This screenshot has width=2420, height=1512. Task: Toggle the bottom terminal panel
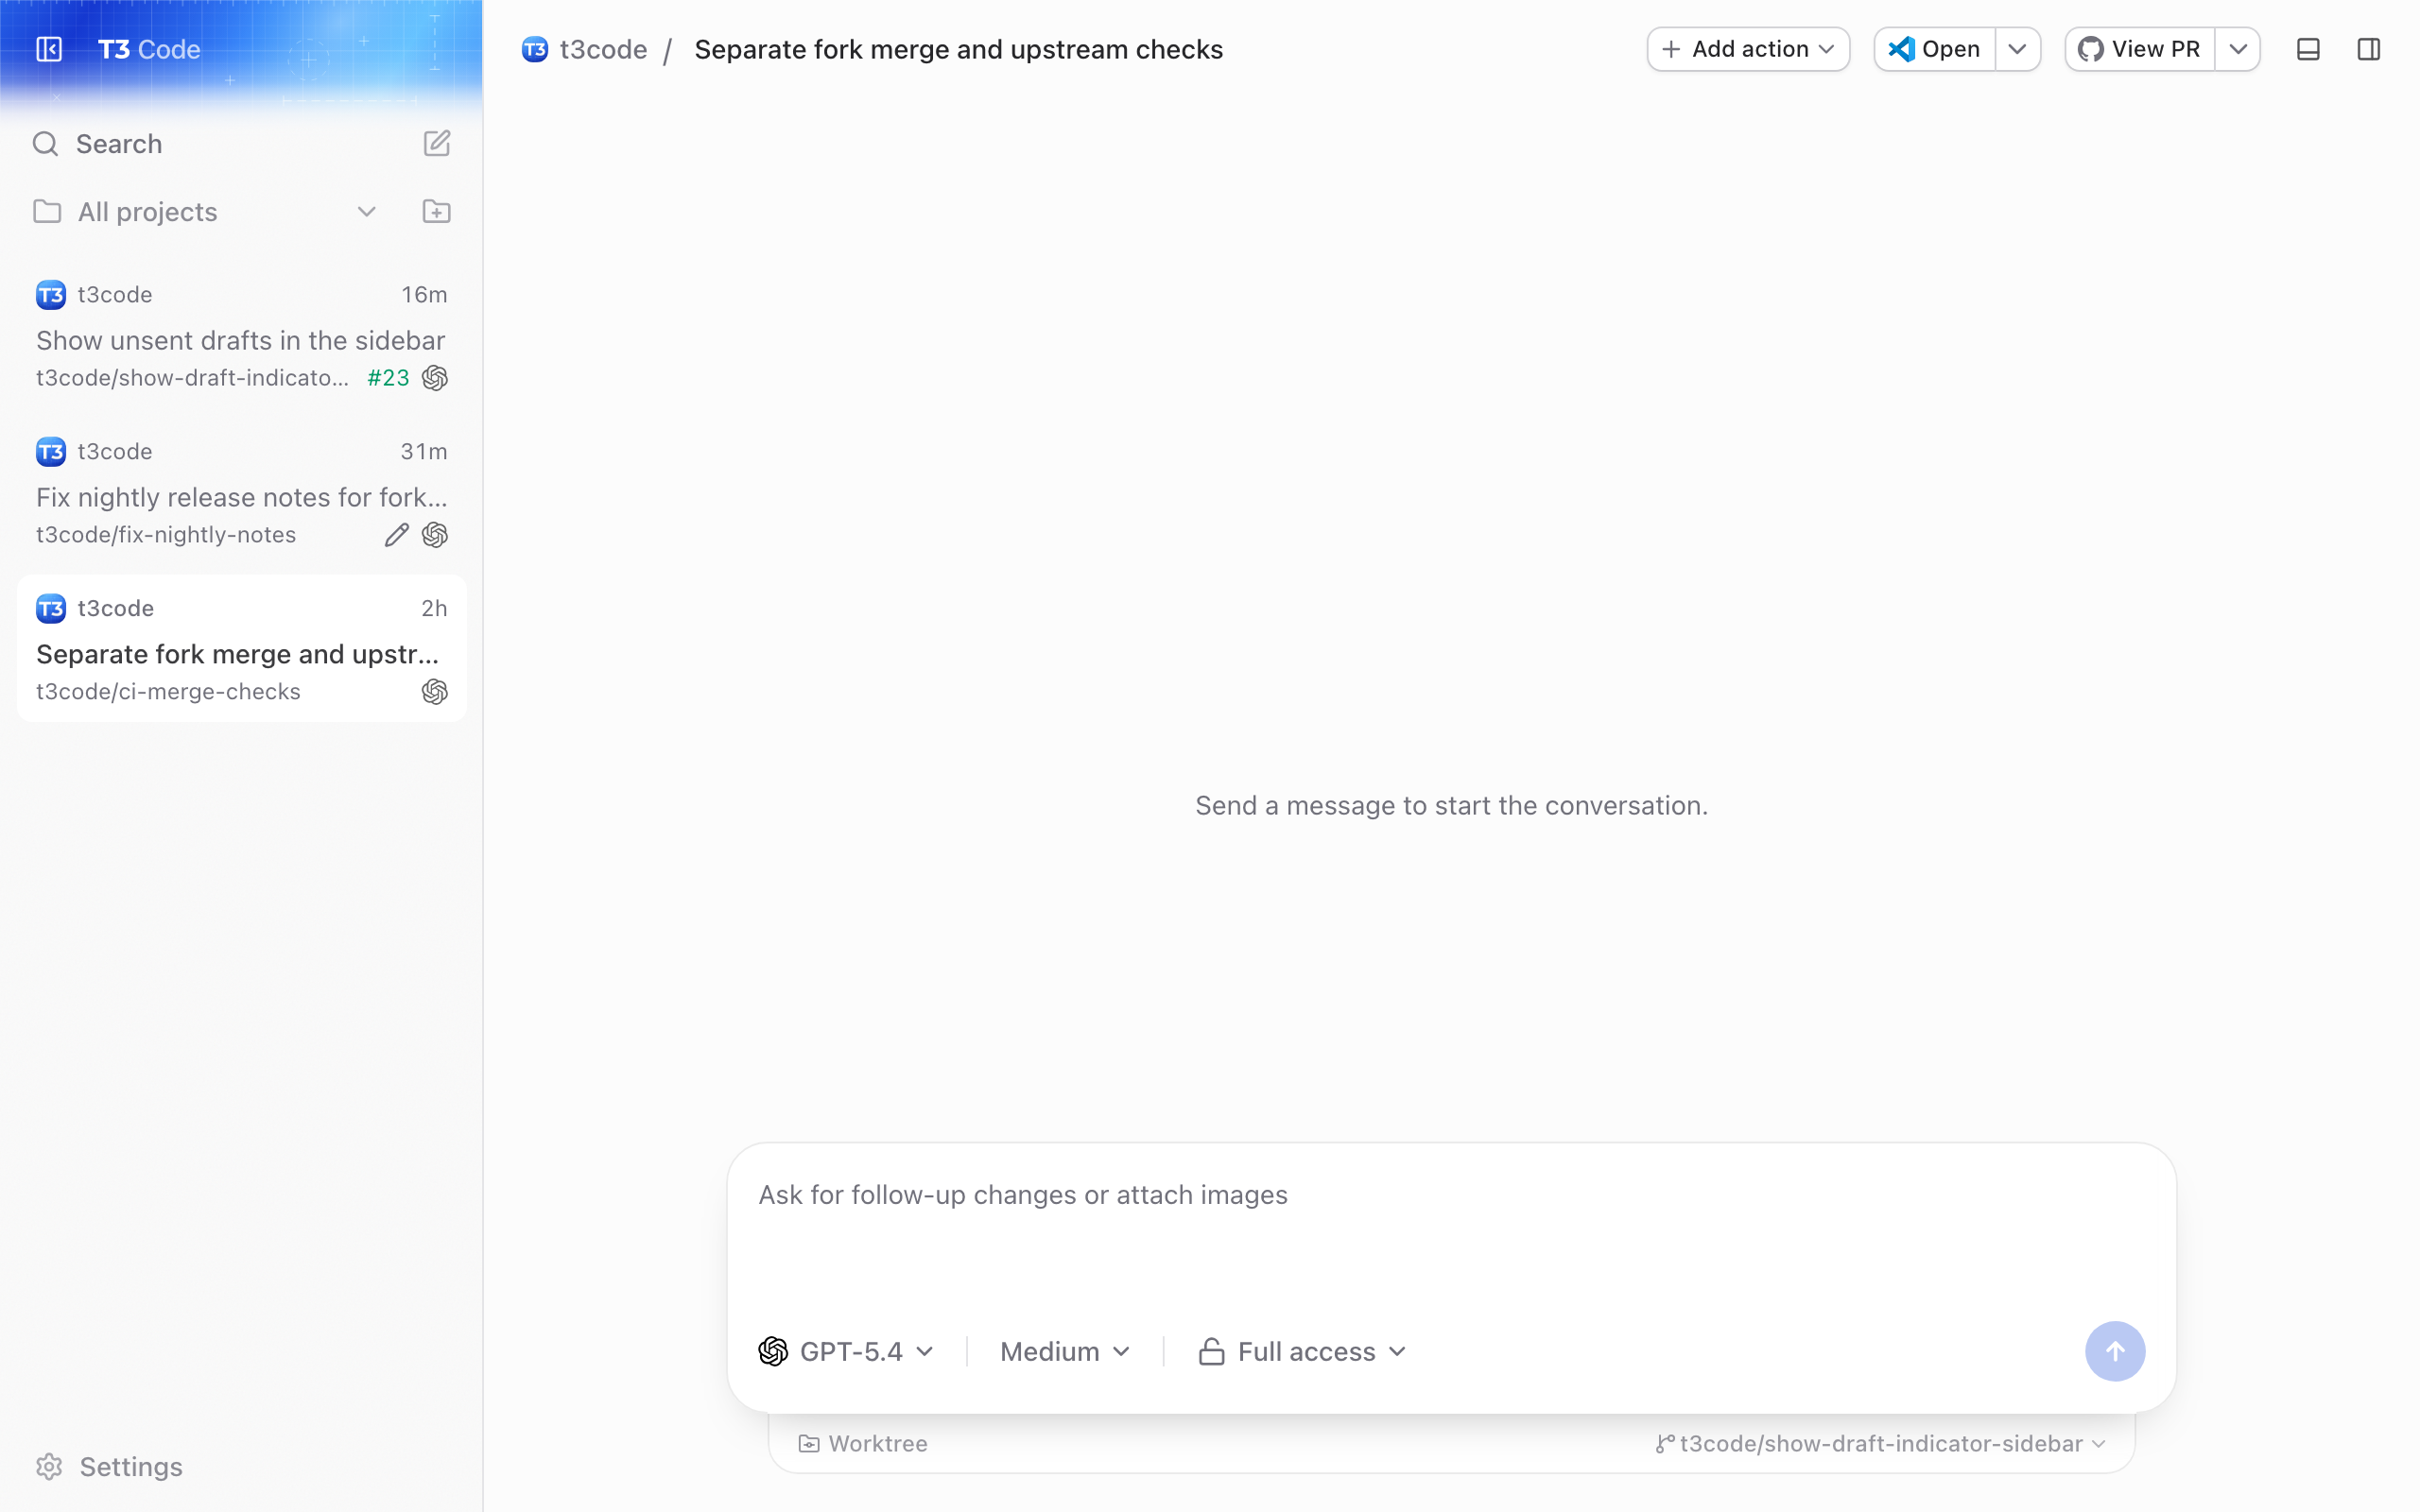[x=2308, y=49]
